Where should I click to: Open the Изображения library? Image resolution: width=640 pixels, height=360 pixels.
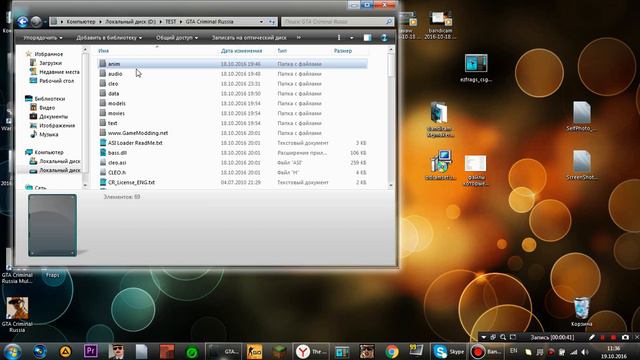52,125
